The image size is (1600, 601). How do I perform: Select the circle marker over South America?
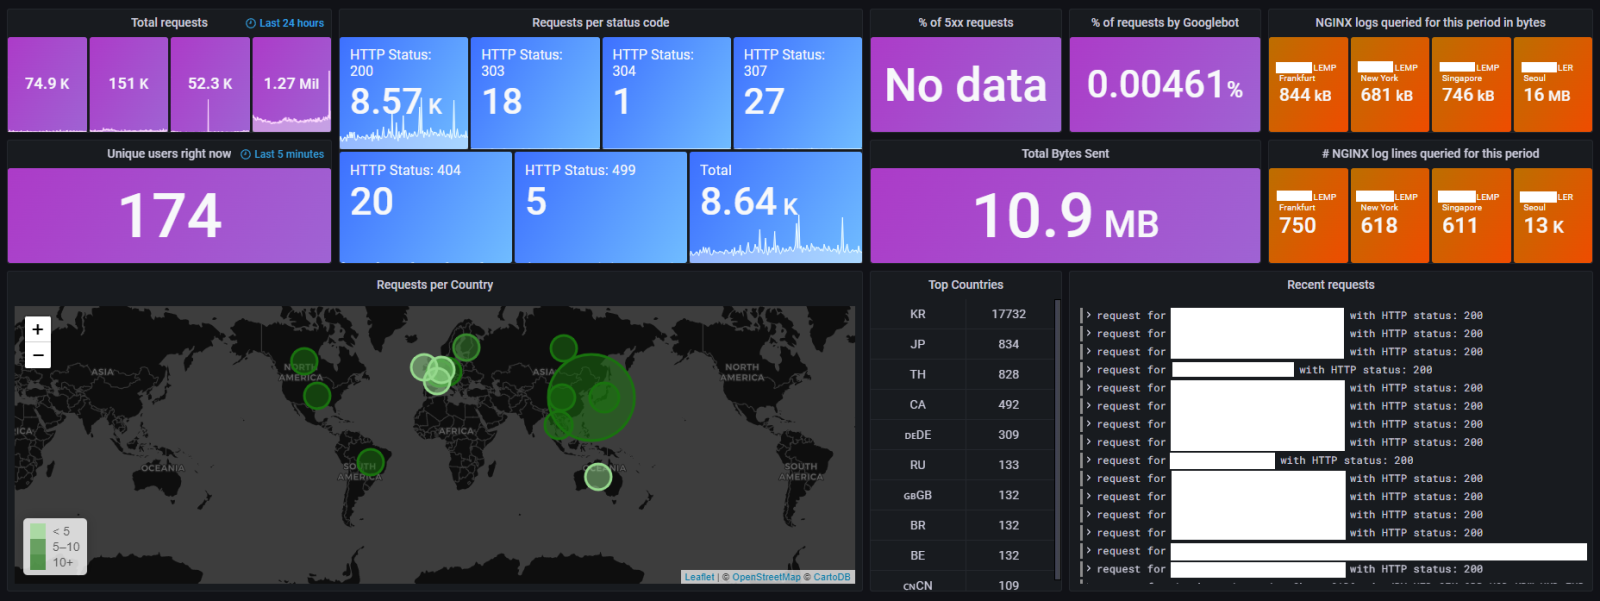click(x=370, y=461)
